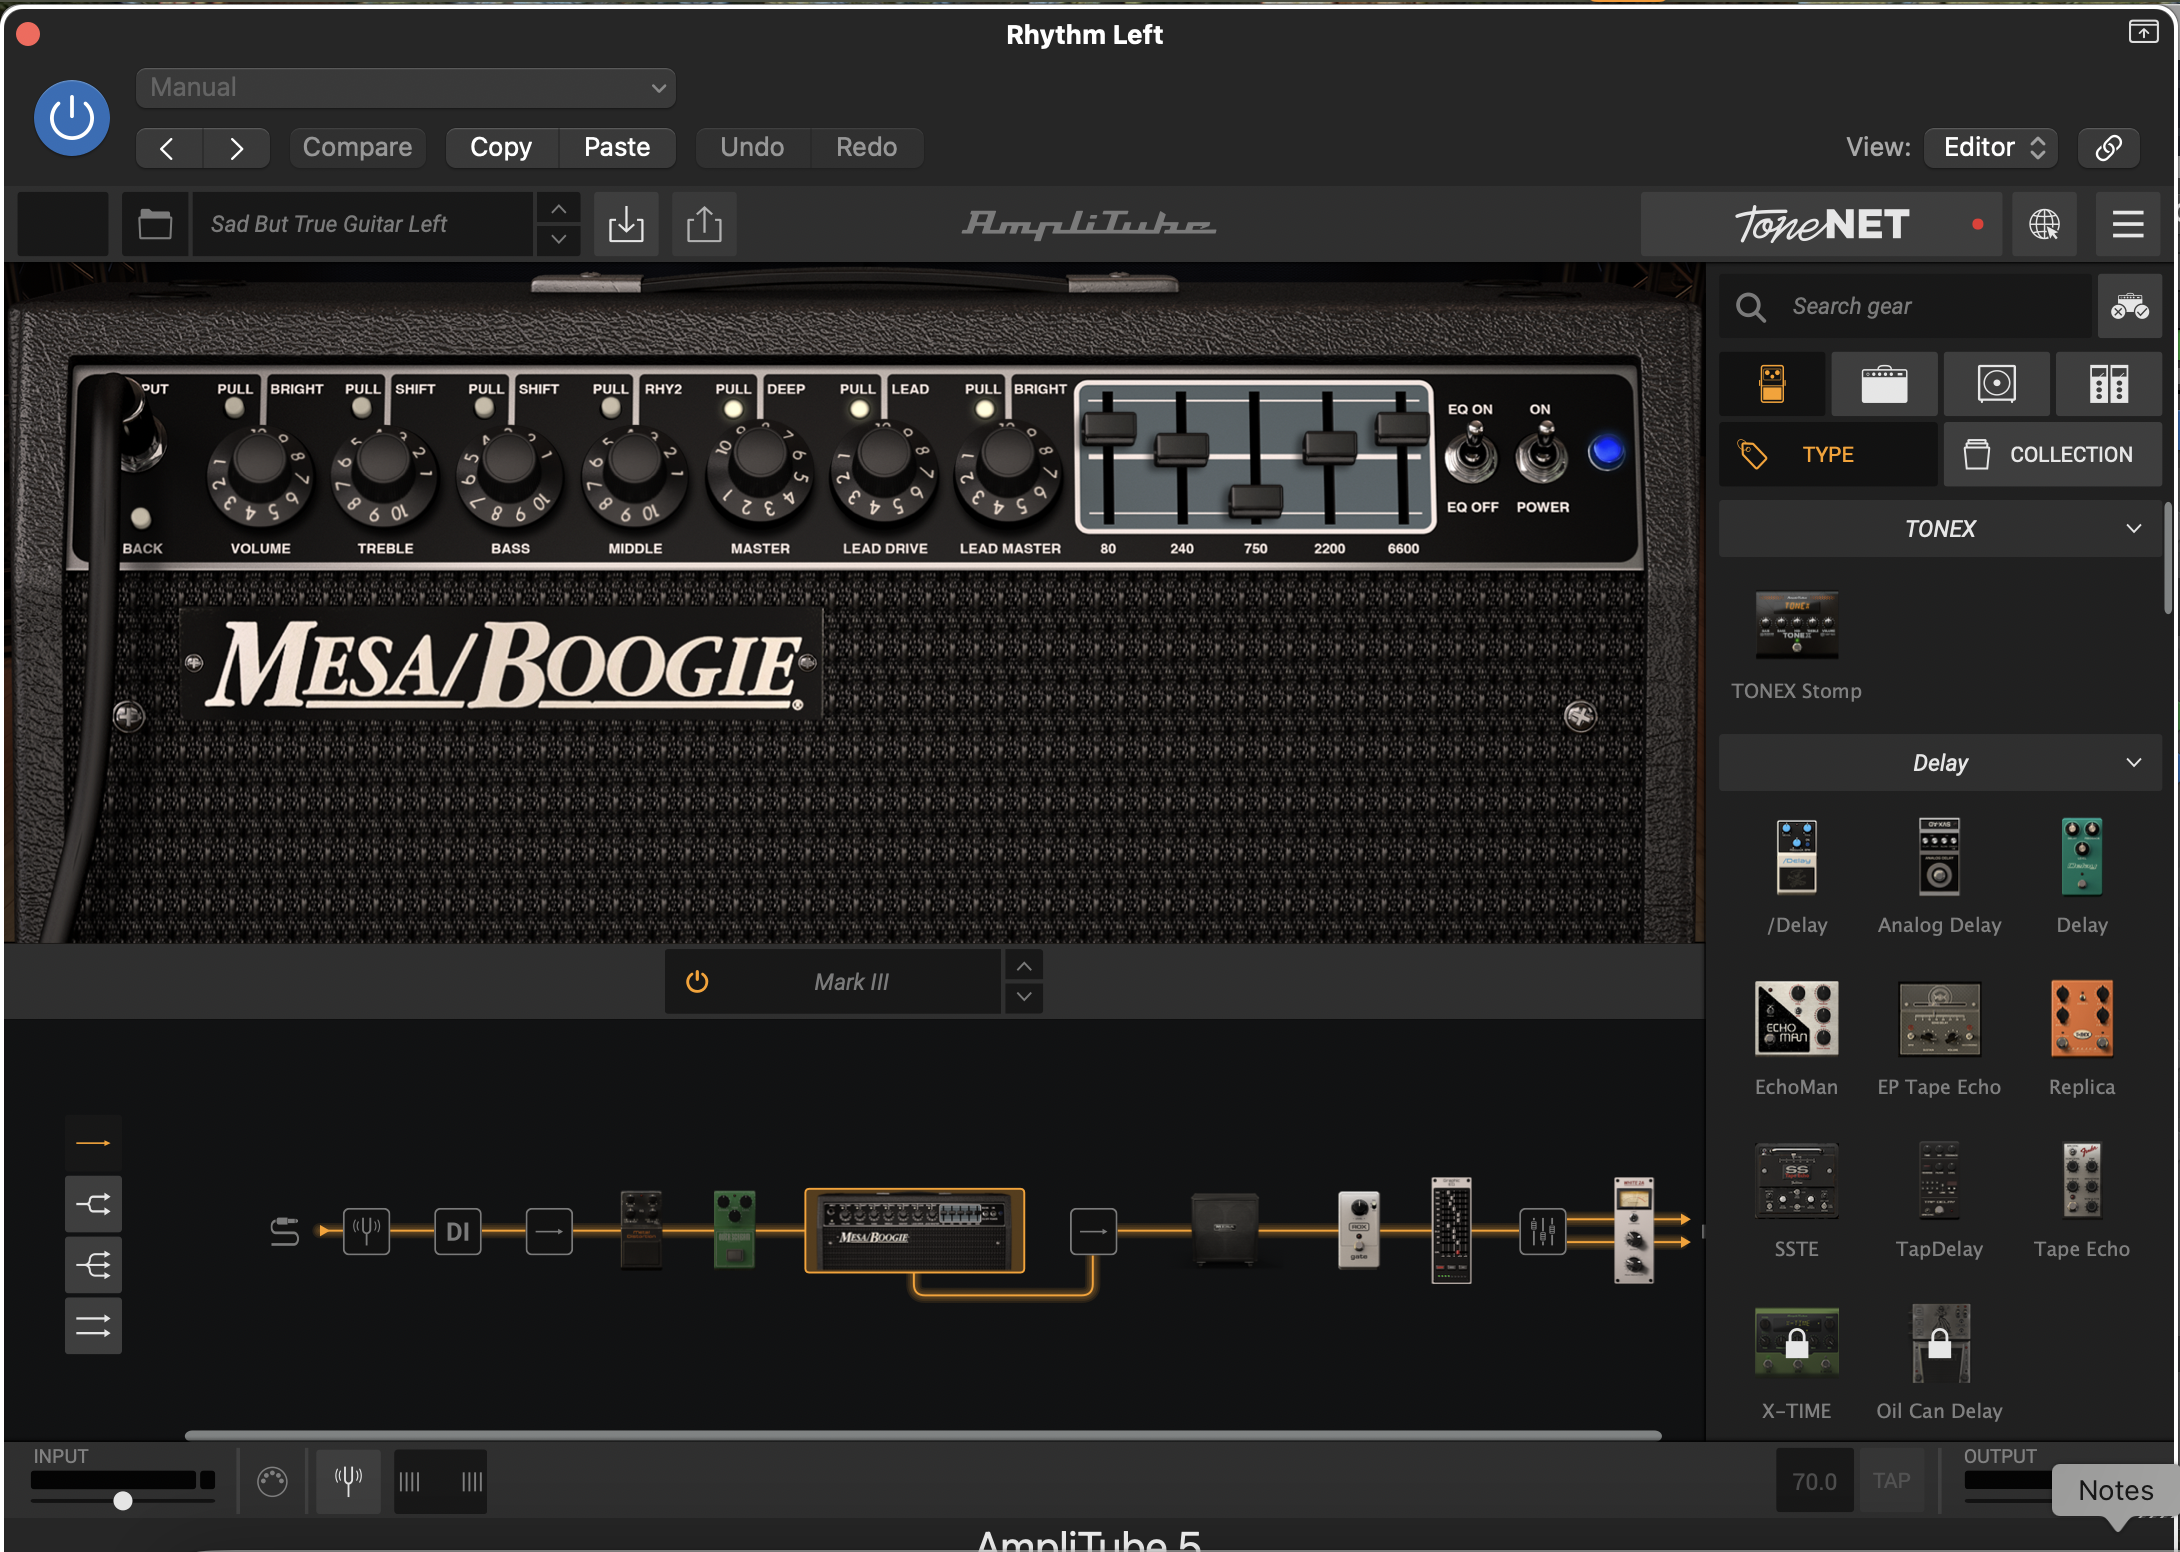Screen dimensions: 2180x1552
Task: Switch to COLLECTION sorting tab
Action: pyautogui.click(x=2052, y=454)
